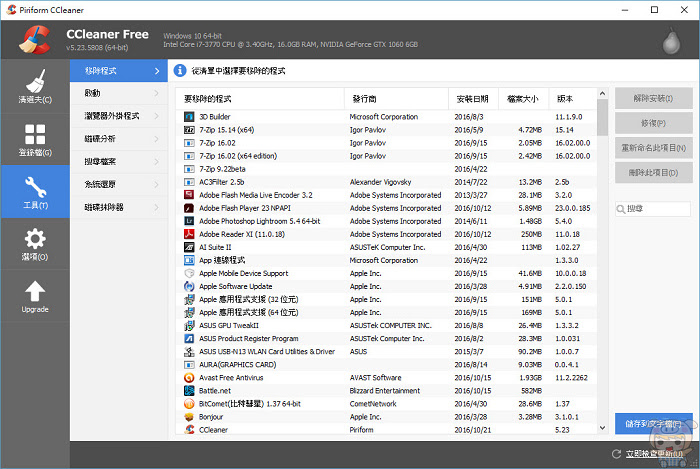Sort by Version column header
The width and height of the screenshot is (700, 469).
[x=573, y=99]
